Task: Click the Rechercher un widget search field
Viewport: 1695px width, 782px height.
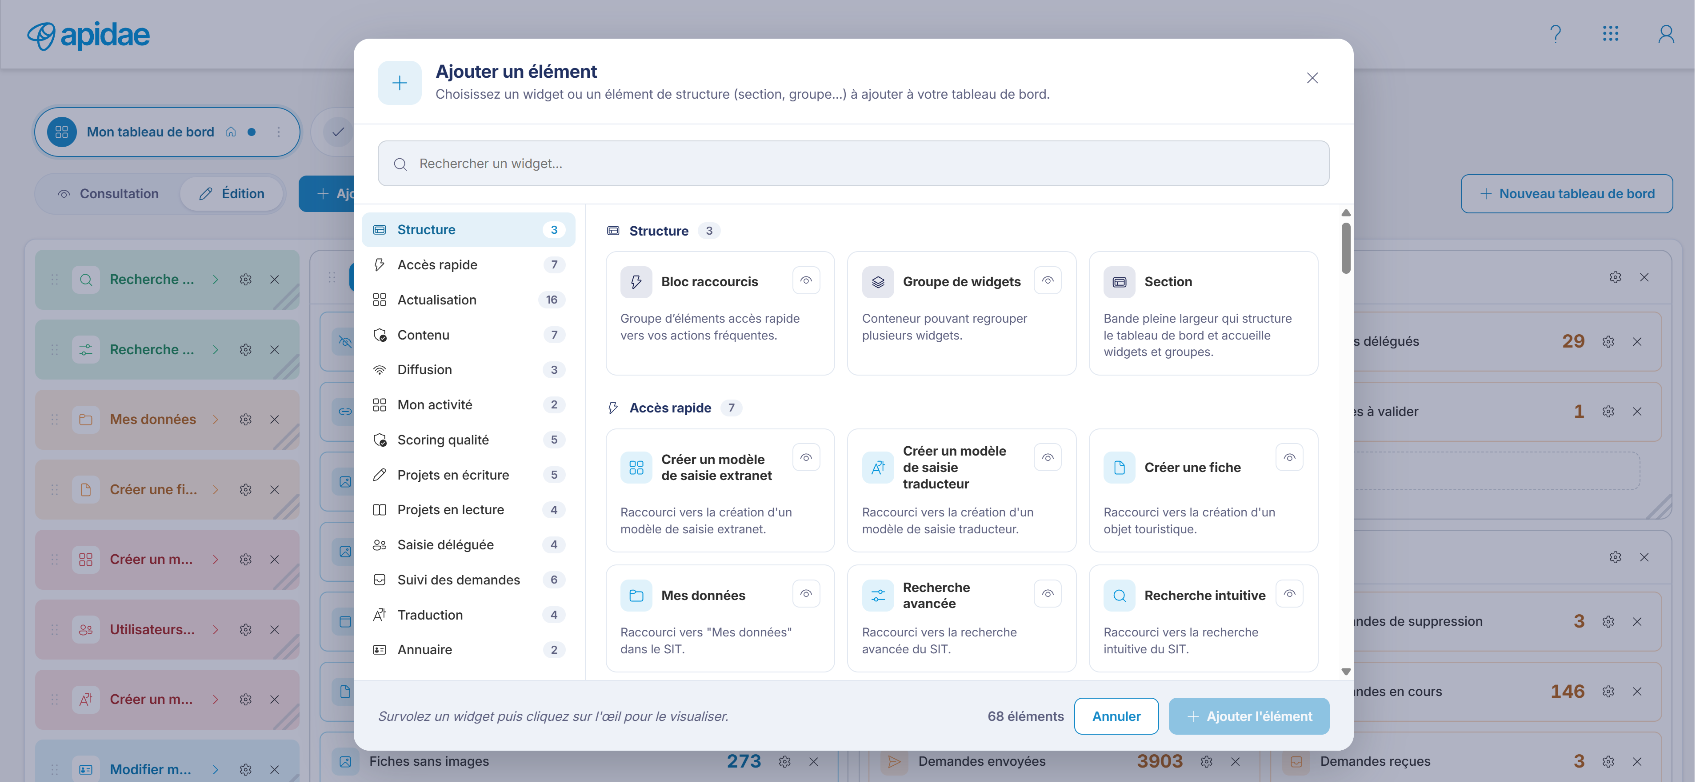Action: click(854, 163)
